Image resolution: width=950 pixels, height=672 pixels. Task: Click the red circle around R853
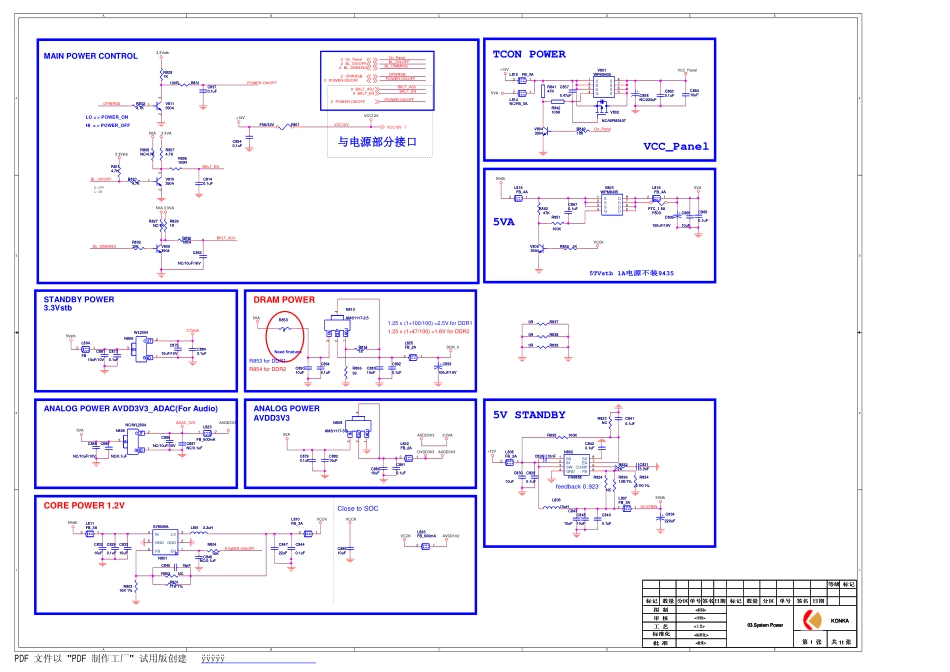click(284, 337)
